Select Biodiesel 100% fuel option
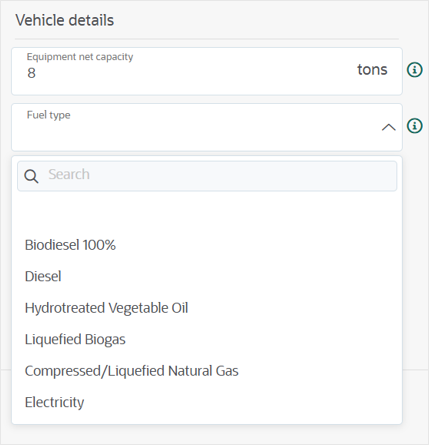 [207, 245]
